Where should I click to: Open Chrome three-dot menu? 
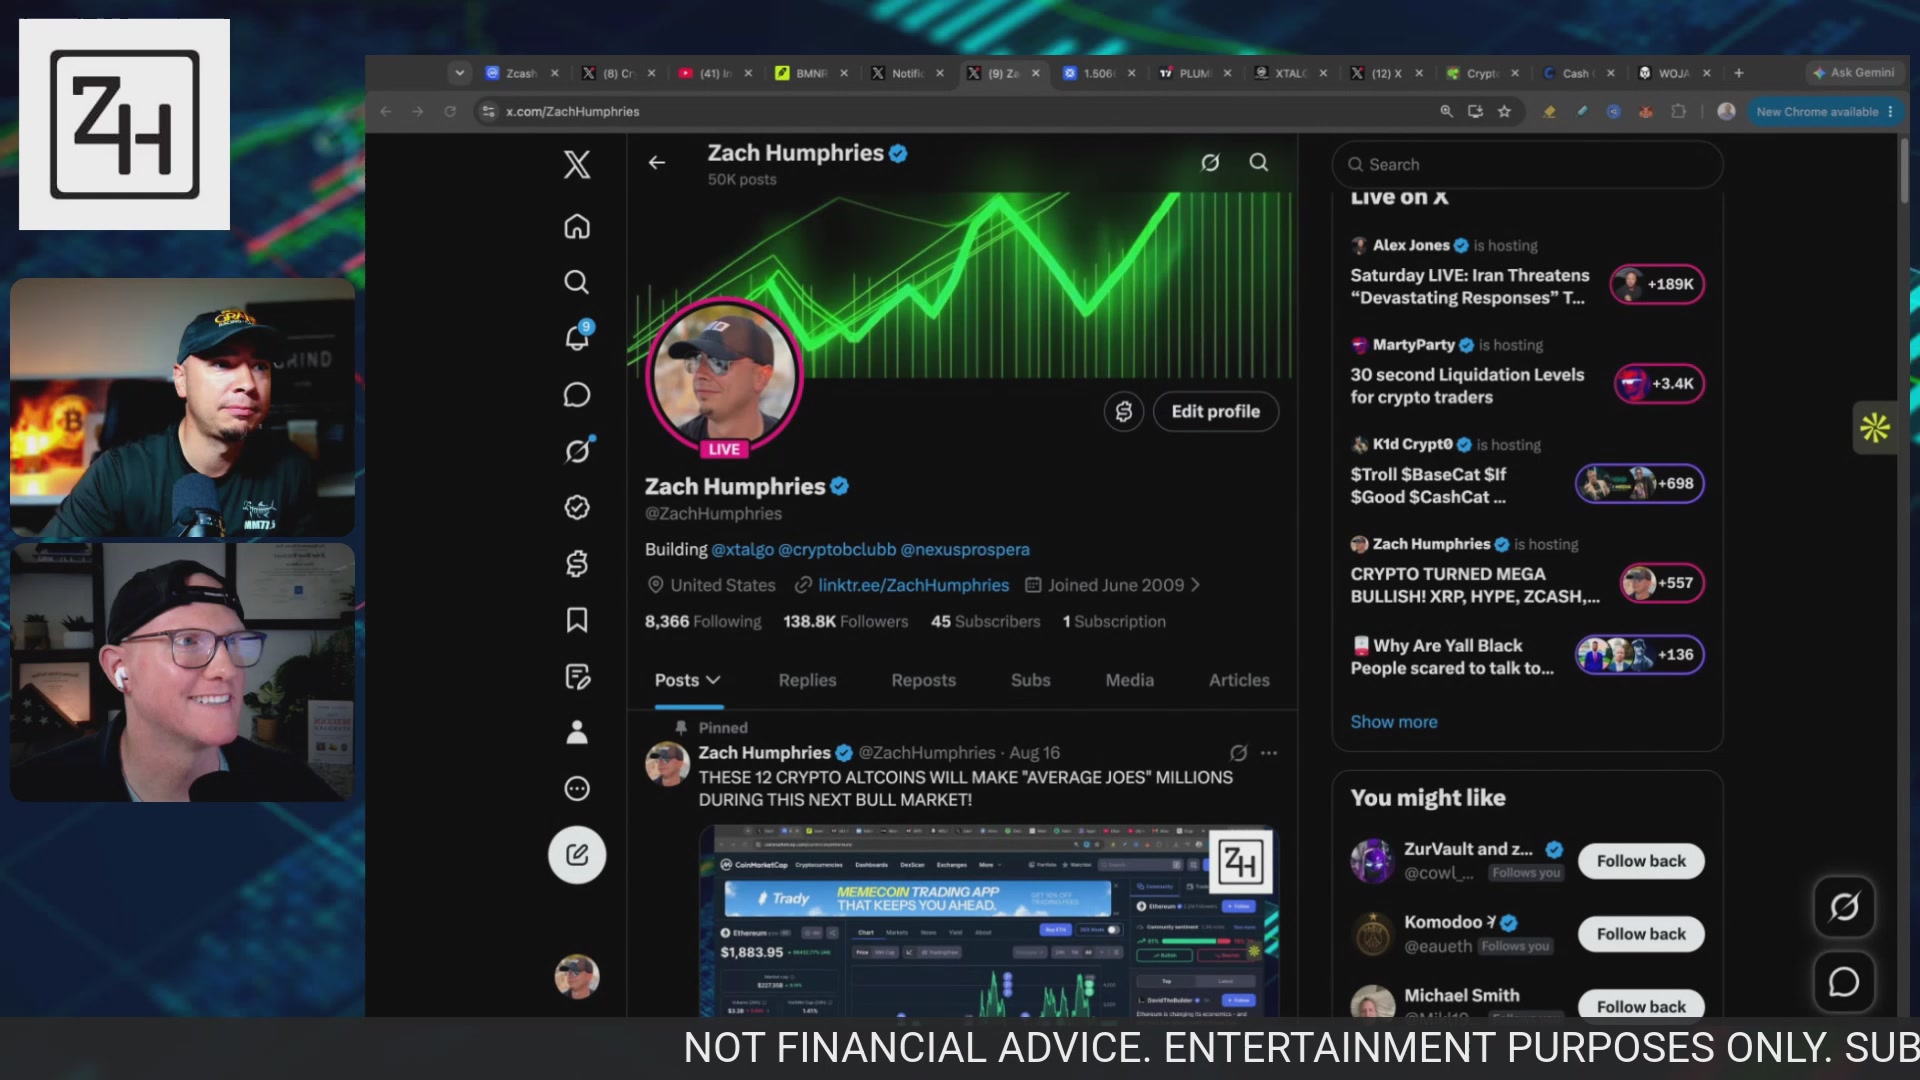(x=1890, y=112)
